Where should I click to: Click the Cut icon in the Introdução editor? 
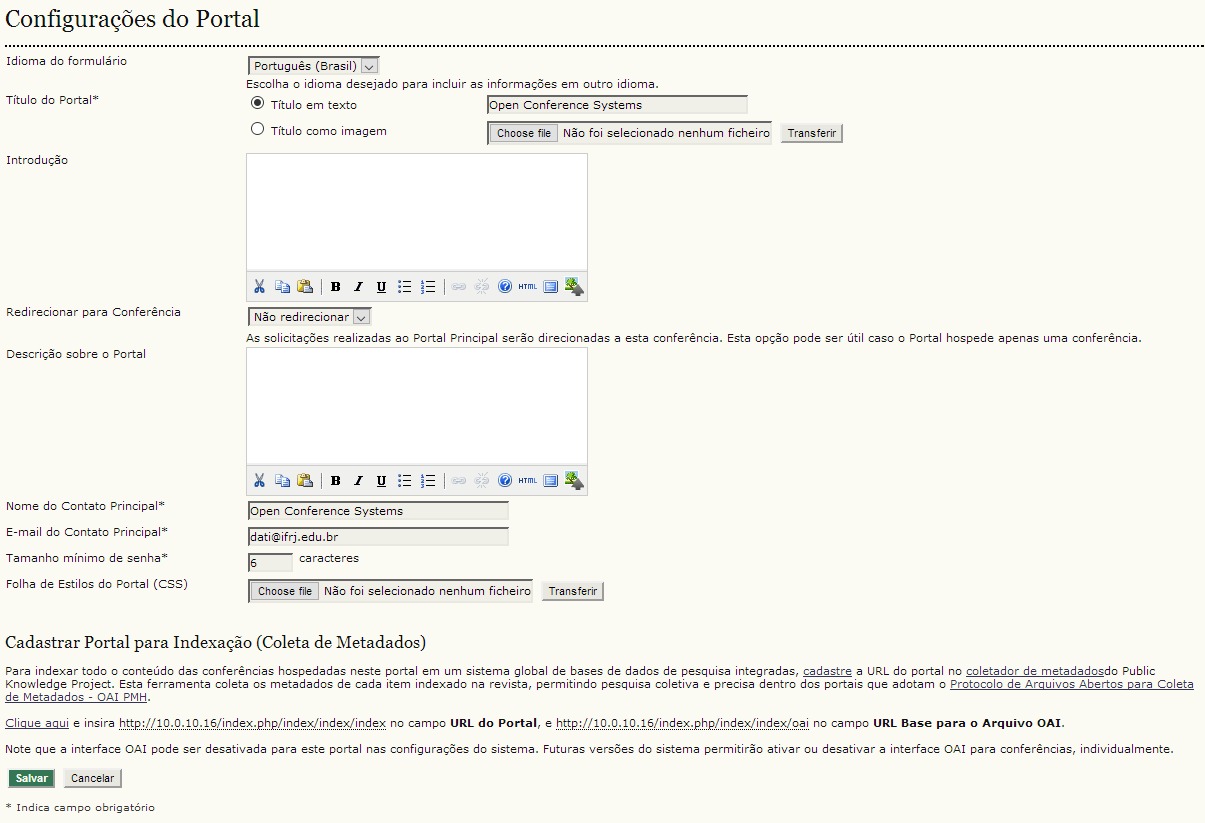click(x=259, y=287)
